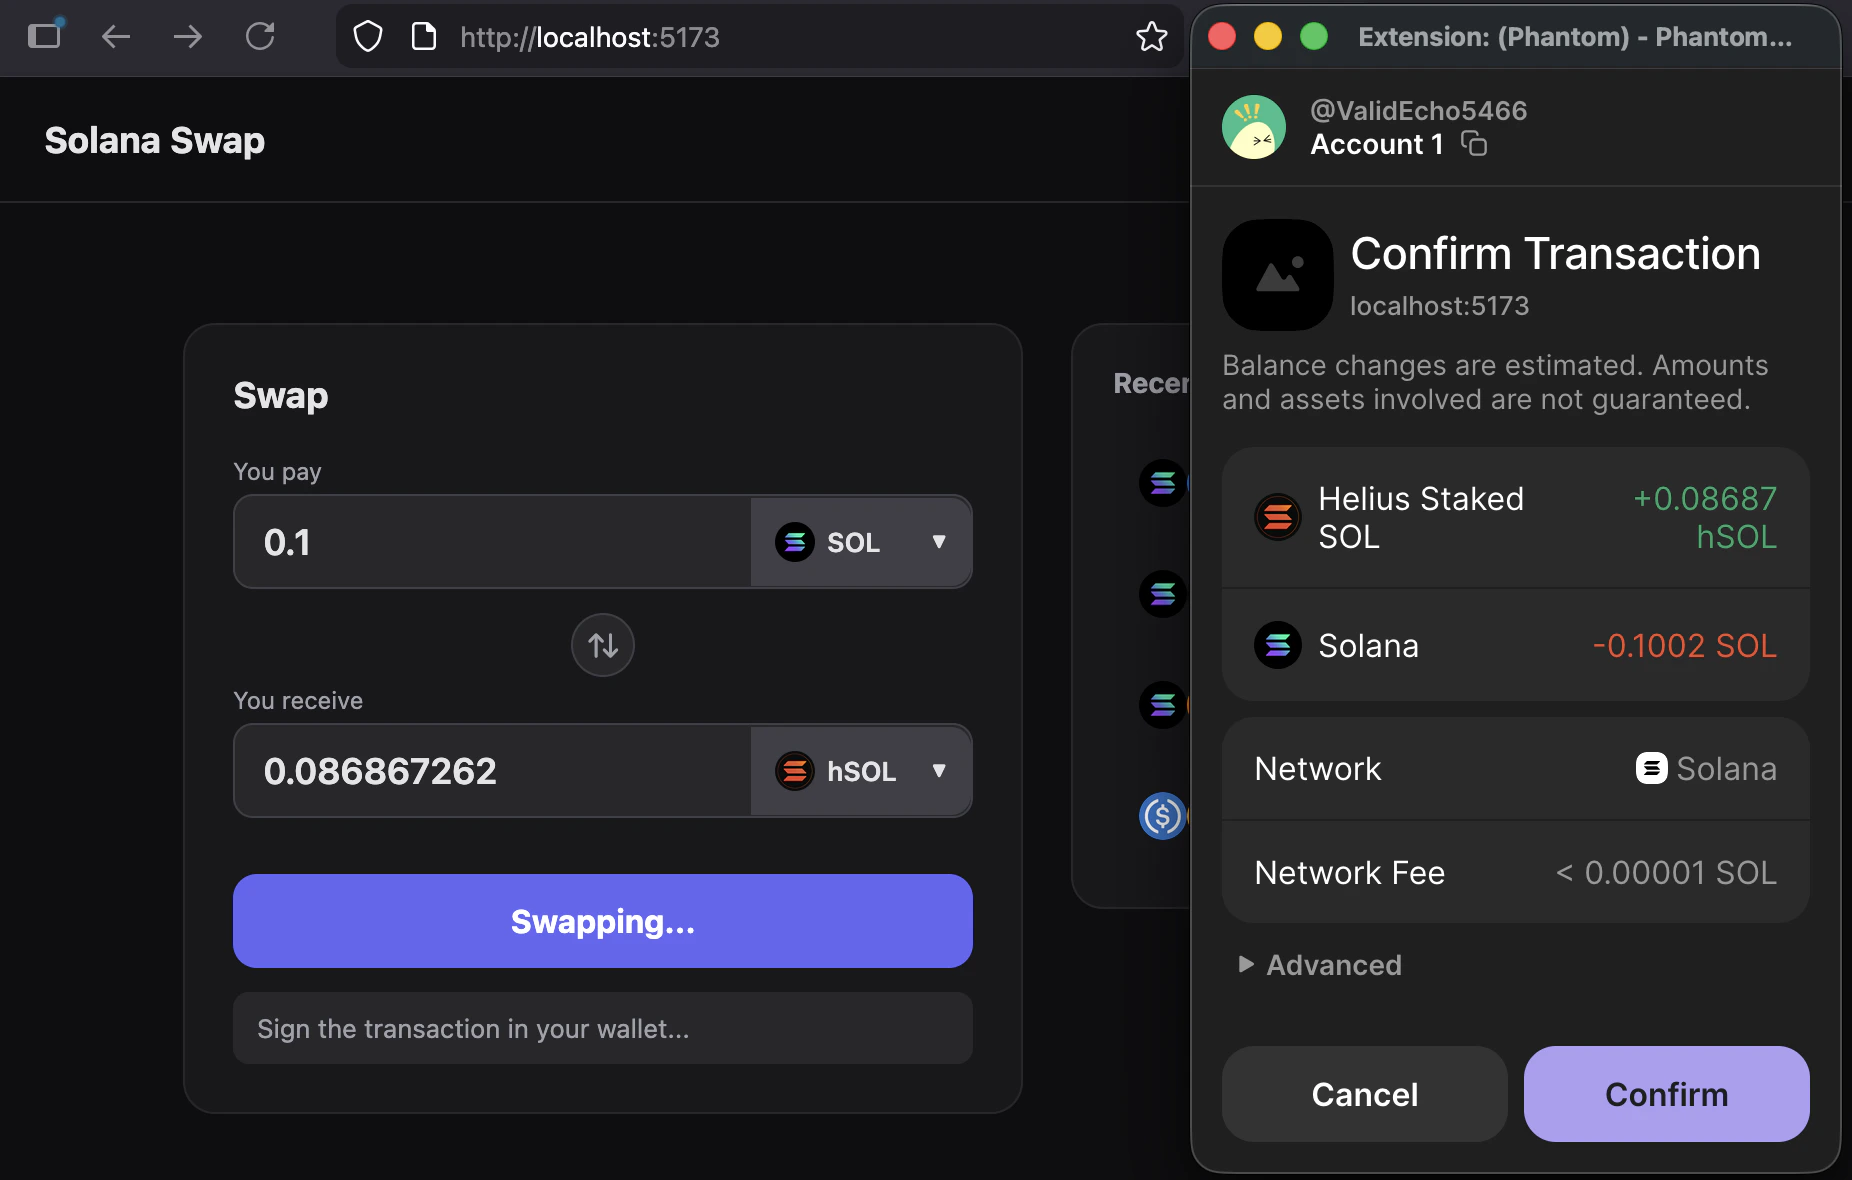Screen dimensions: 1852x1180
Task: Click the Phantom account avatar
Action: (x=1255, y=127)
